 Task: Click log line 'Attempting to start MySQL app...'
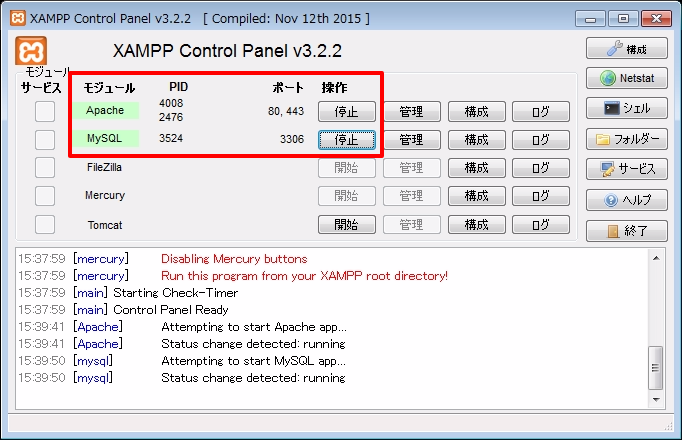[254, 361]
